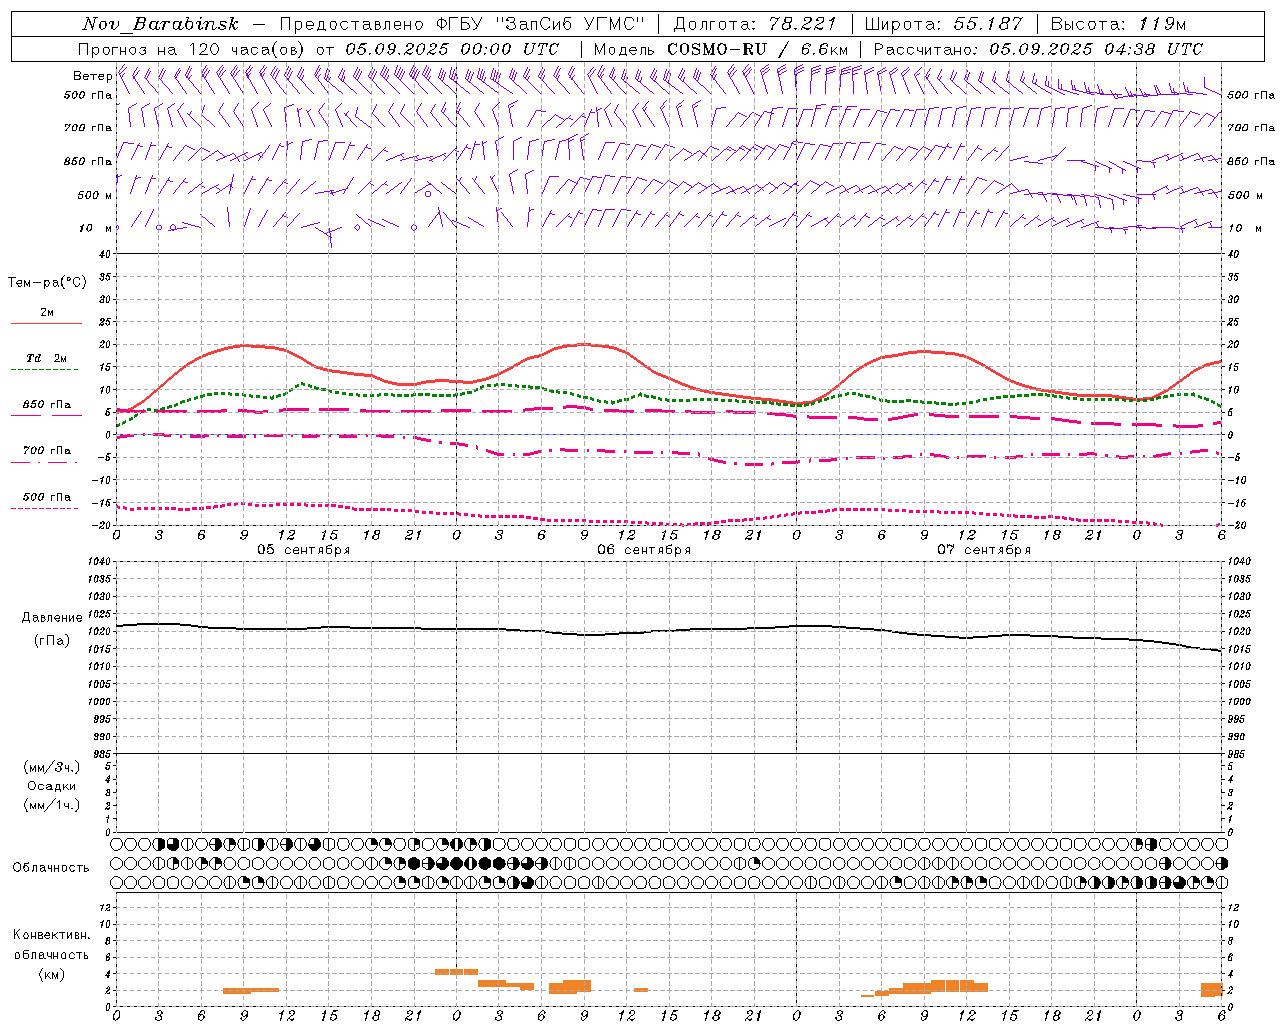
Task: Click the '850 гПа' temperature legend entry
Action: coord(46,406)
